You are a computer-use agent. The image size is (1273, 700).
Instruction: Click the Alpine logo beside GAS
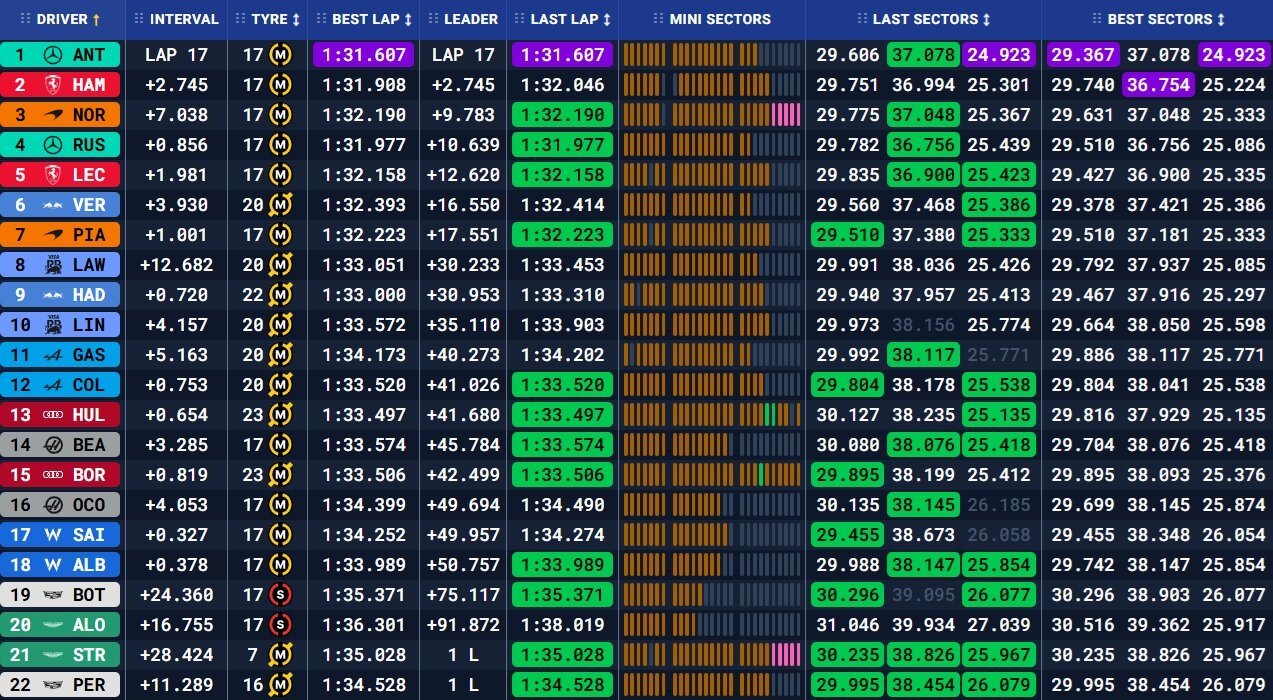(x=55, y=355)
